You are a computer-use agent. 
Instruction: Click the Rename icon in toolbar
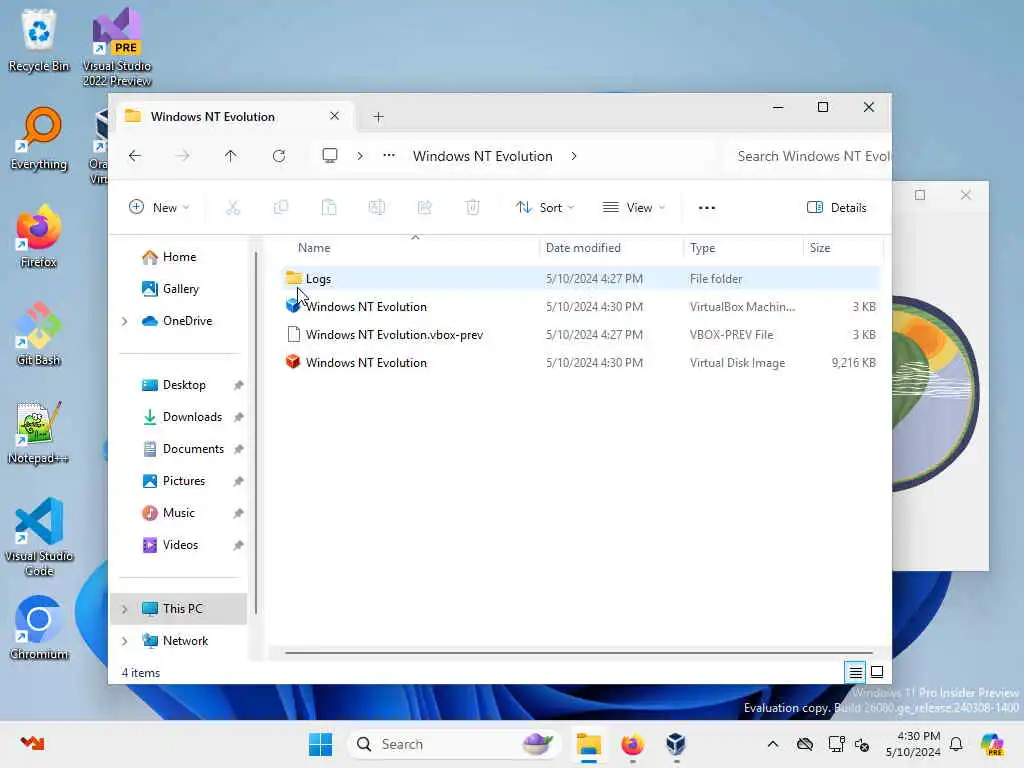[x=377, y=208]
